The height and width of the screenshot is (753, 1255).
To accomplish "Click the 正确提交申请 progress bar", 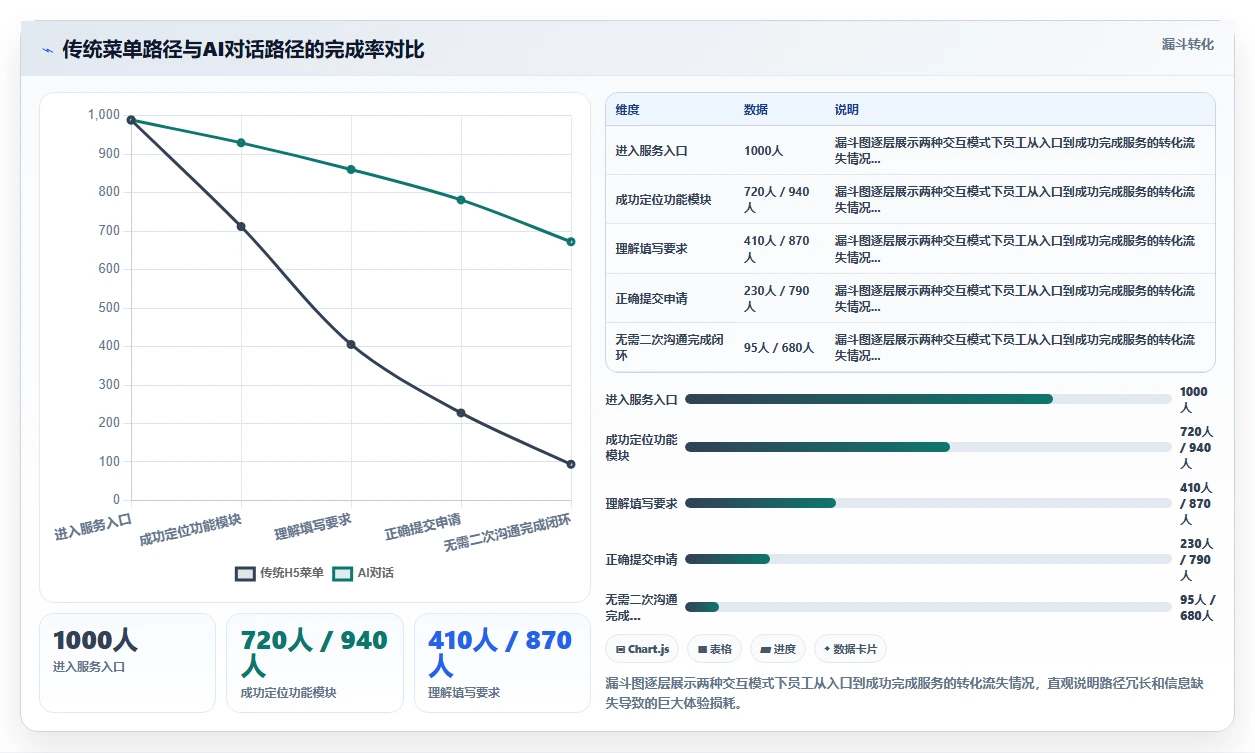I will pyautogui.click(x=928, y=559).
